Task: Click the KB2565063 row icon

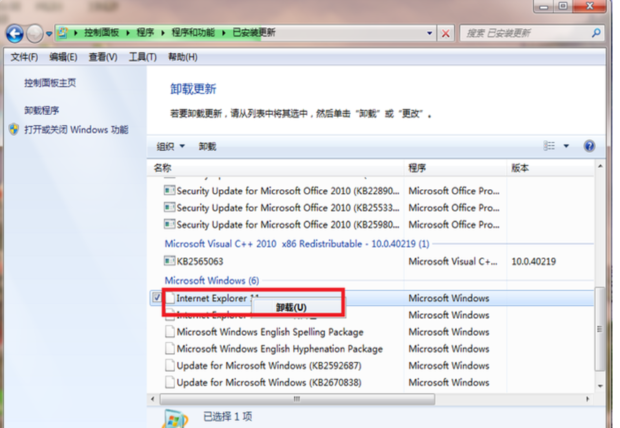Action: 169,261
